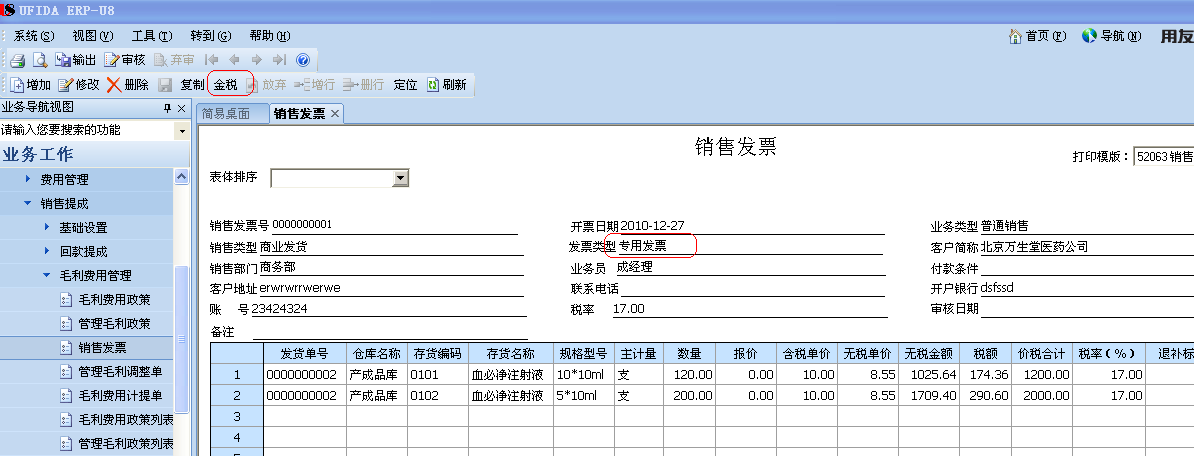Screen dimensions: 1194x456
Task: Click the 备注 remarks field
Action: point(390,332)
